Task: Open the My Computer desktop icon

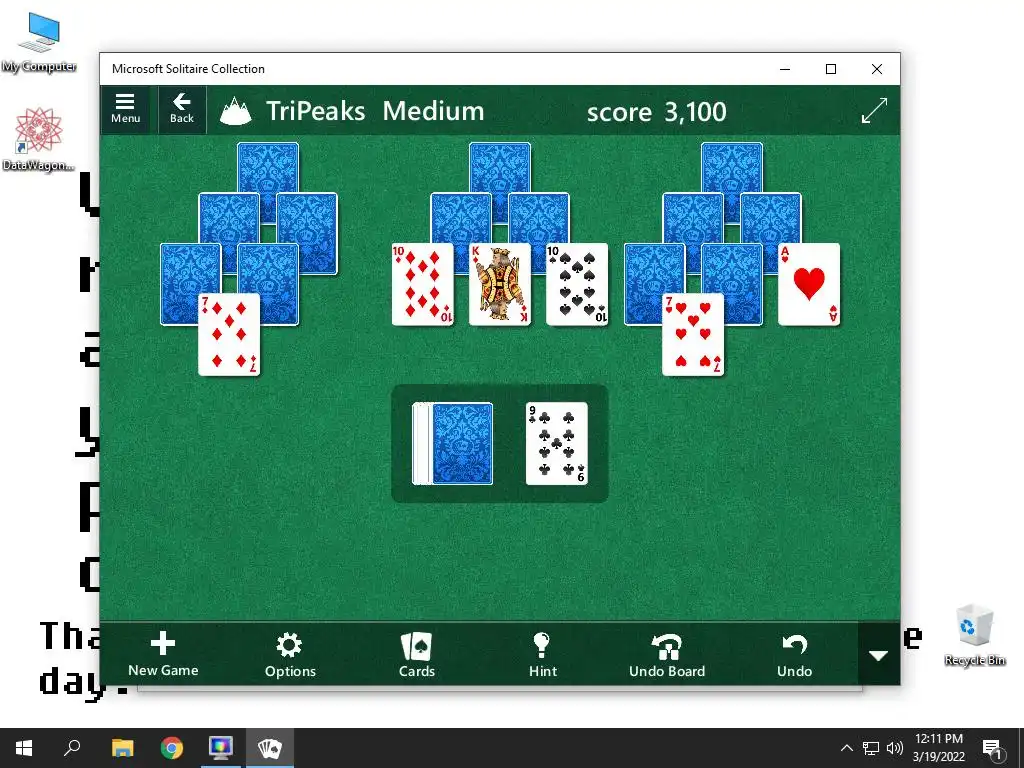Action: coord(39,42)
